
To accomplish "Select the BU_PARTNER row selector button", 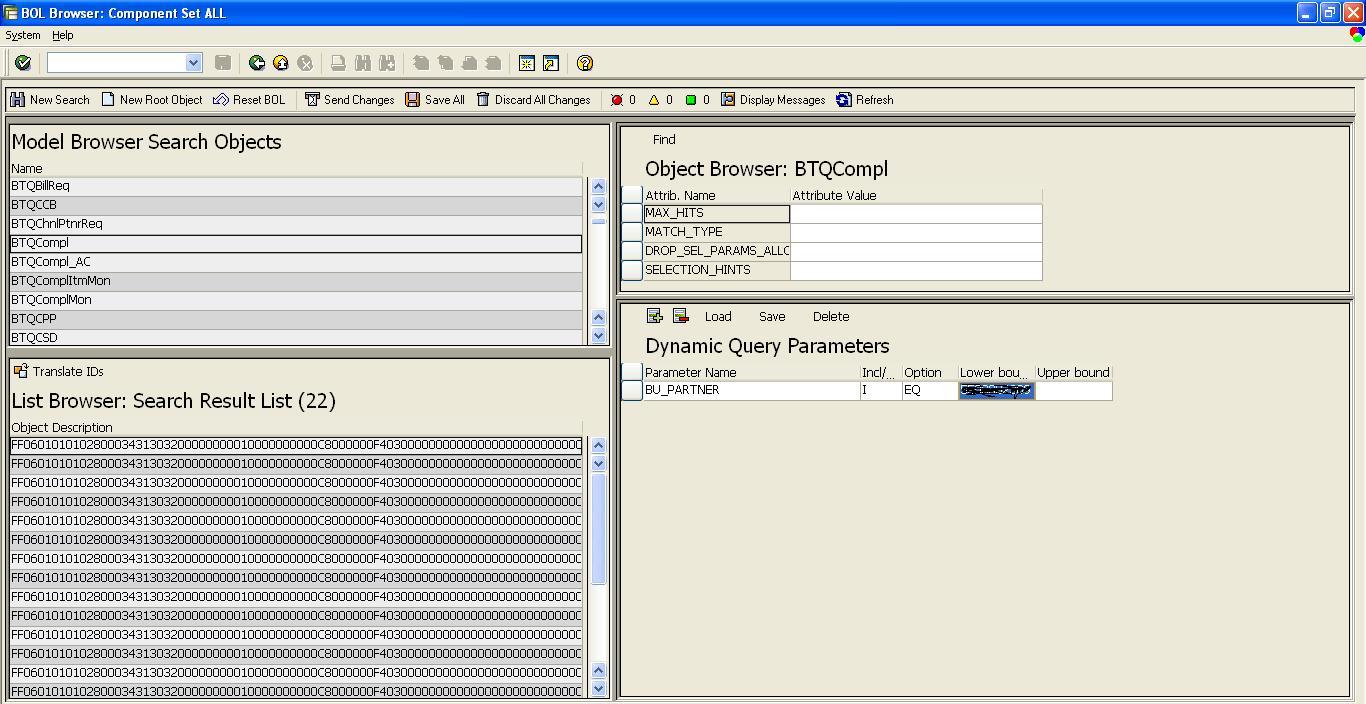I will pos(631,391).
